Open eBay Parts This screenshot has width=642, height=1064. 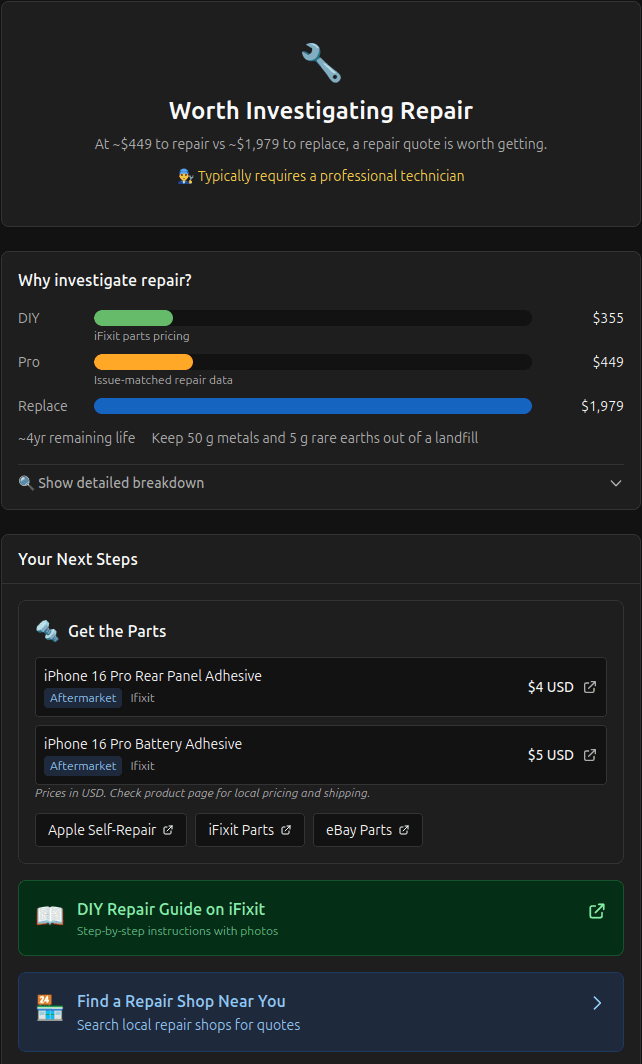click(x=367, y=829)
